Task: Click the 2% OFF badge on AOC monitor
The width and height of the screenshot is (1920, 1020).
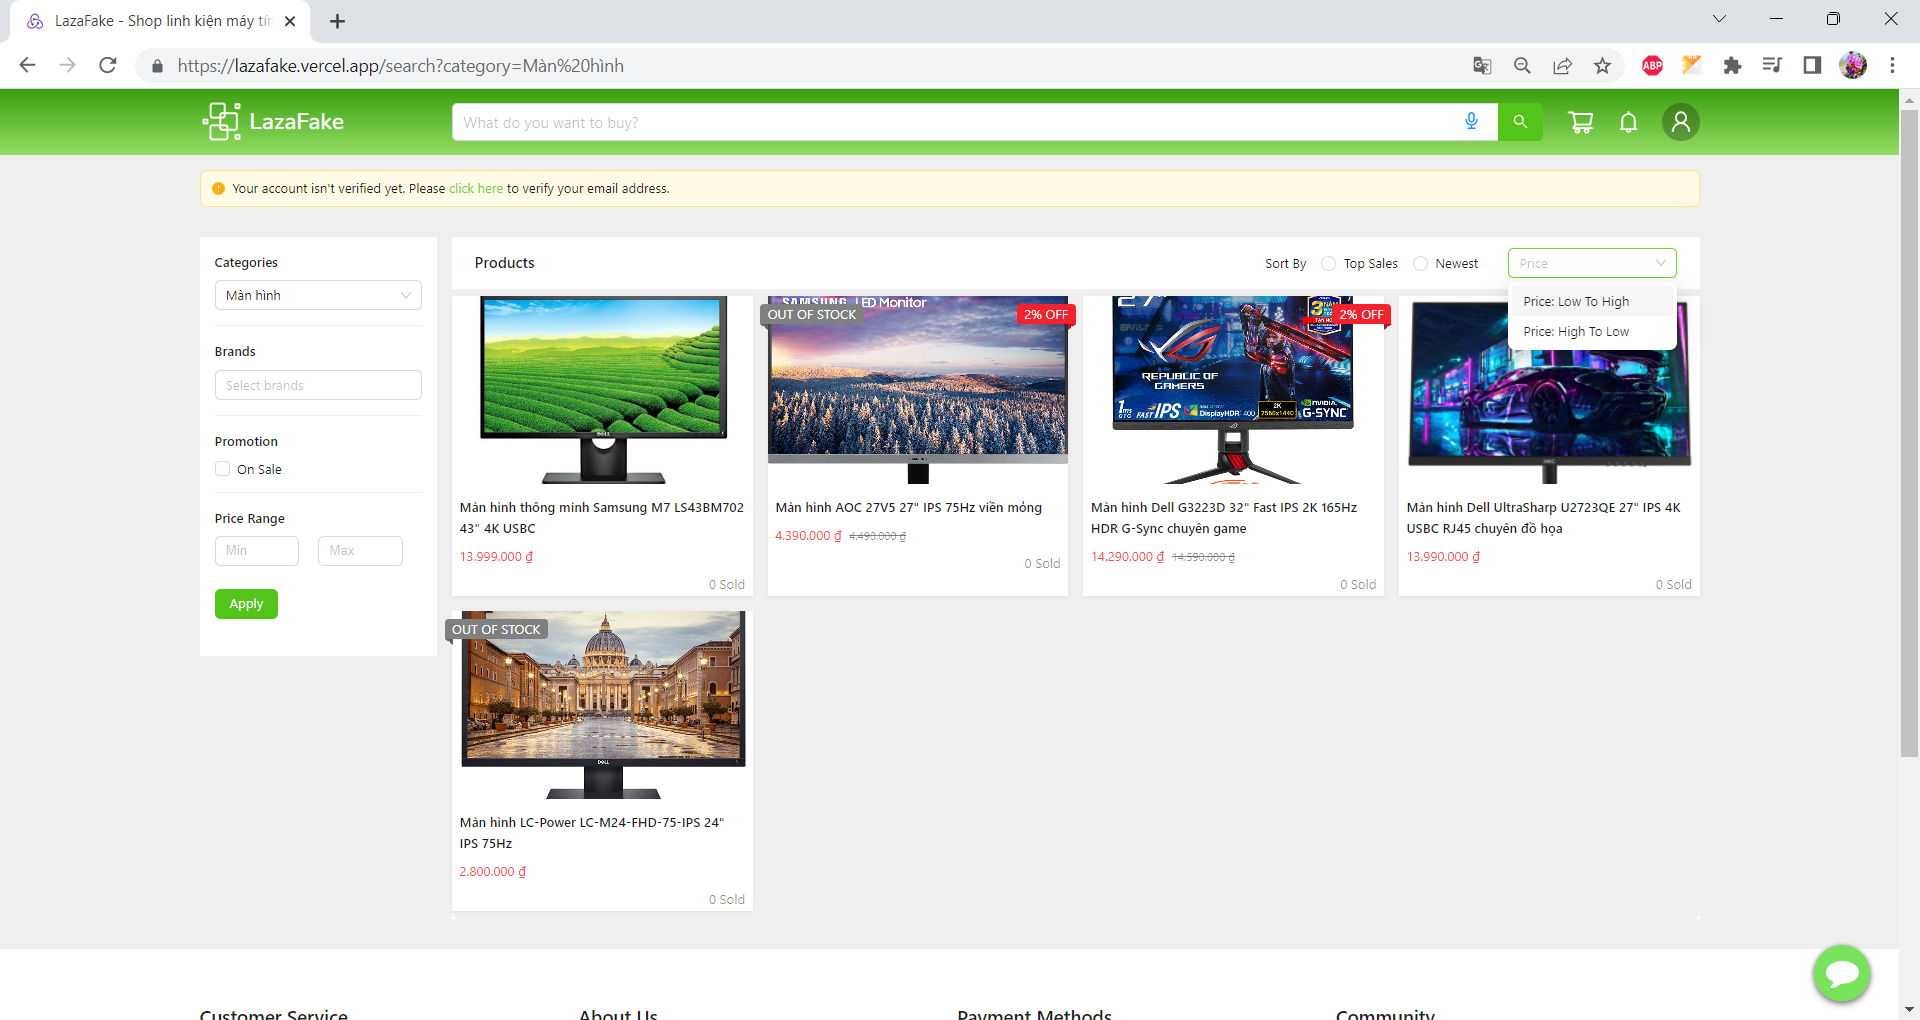Action: point(1046,314)
